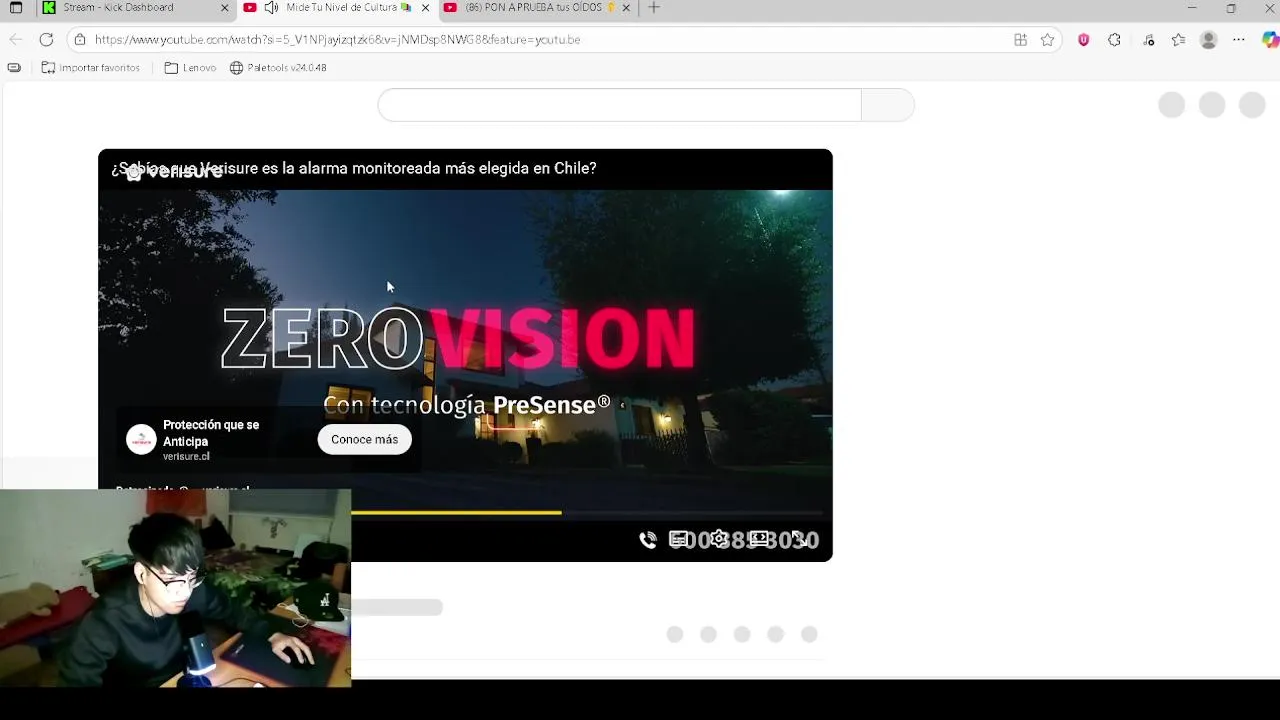Open the browser tab actions menu icon
Viewport: 1280px width, 720px height.
[16, 8]
